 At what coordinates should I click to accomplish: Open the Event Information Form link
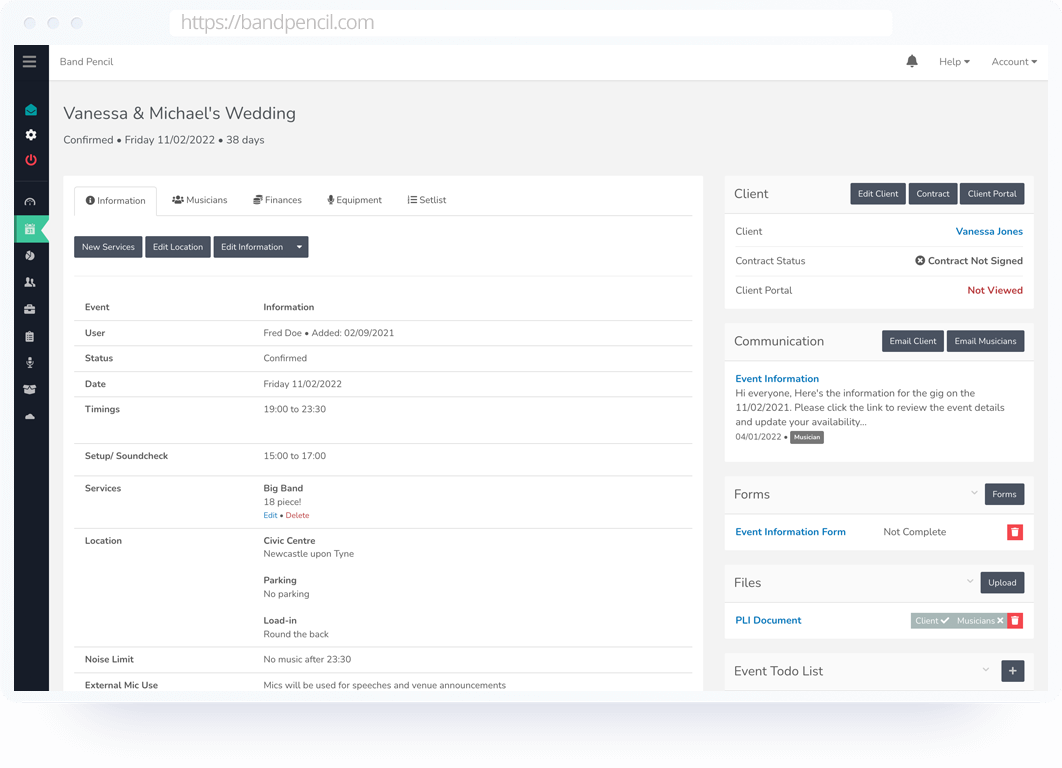pyautogui.click(x=790, y=532)
